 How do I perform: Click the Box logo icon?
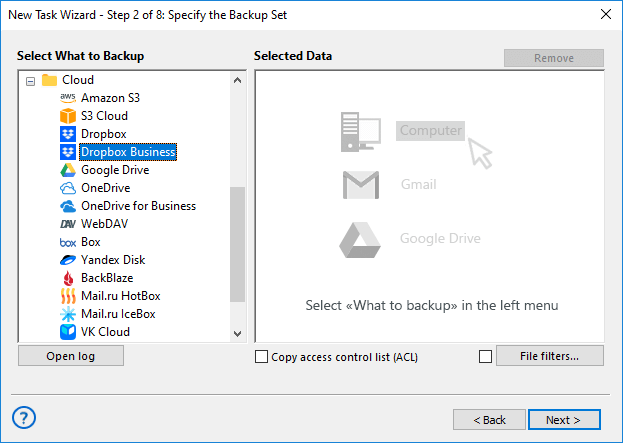(68, 242)
